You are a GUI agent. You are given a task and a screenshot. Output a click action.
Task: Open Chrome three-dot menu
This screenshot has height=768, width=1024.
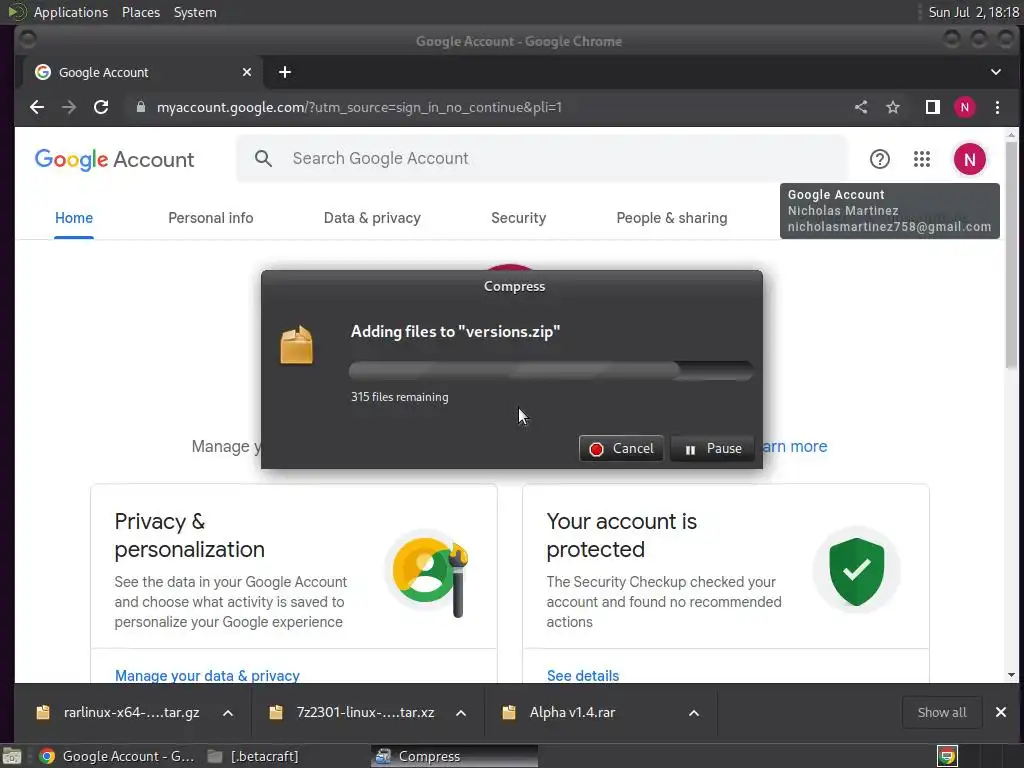[x=997, y=107]
